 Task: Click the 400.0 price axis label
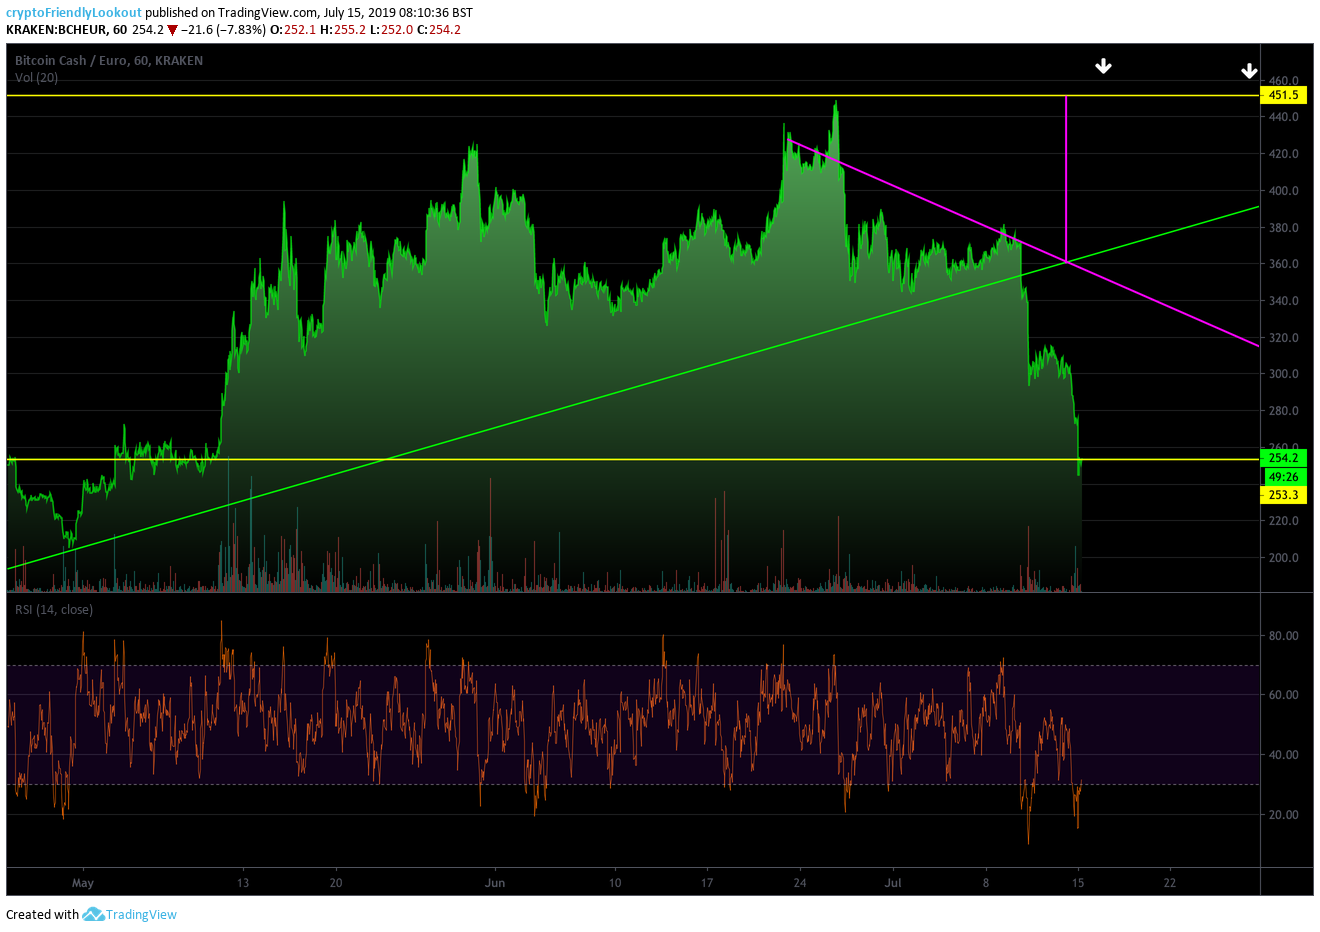click(x=1284, y=191)
